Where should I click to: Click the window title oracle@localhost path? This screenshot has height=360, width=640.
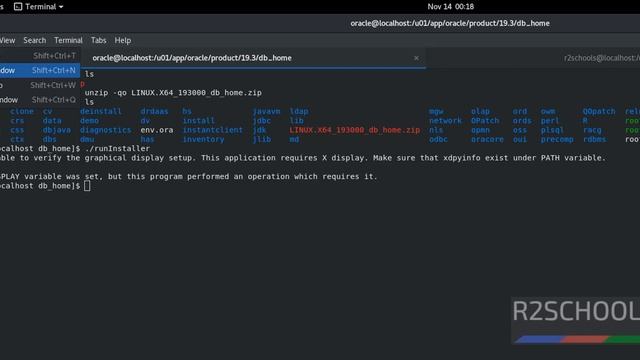pyautogui.click(x=450, y=23)
